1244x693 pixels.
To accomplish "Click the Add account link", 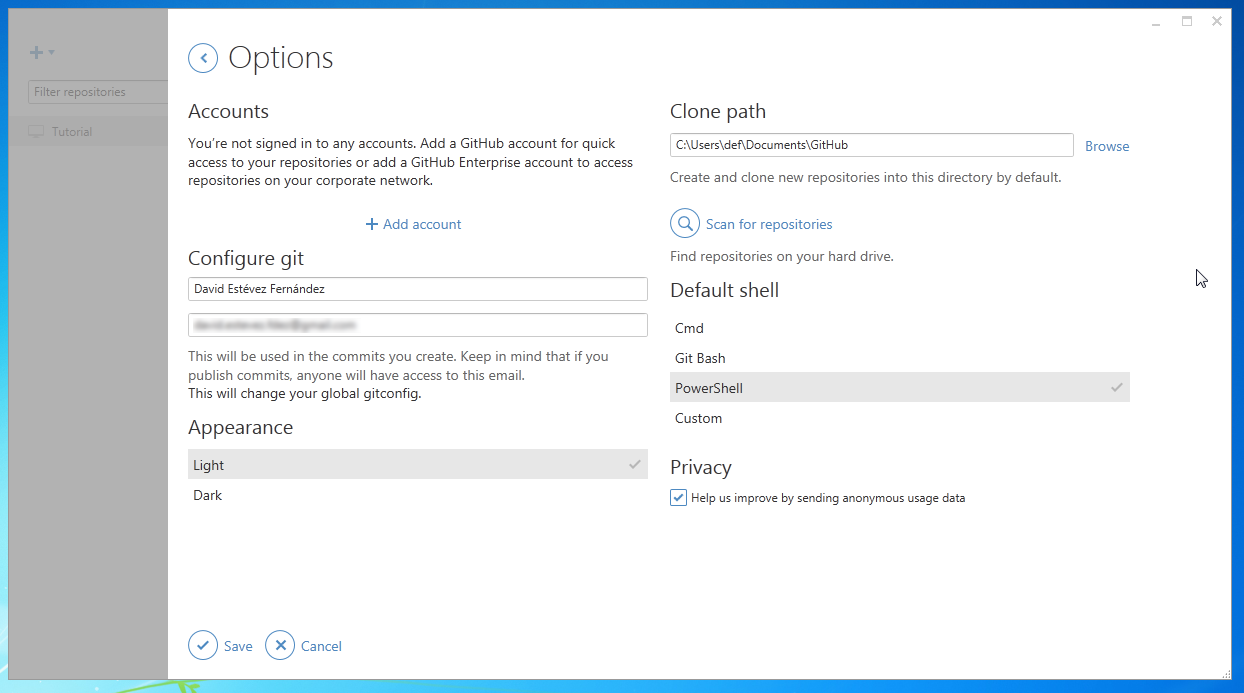I will [422, 224].
